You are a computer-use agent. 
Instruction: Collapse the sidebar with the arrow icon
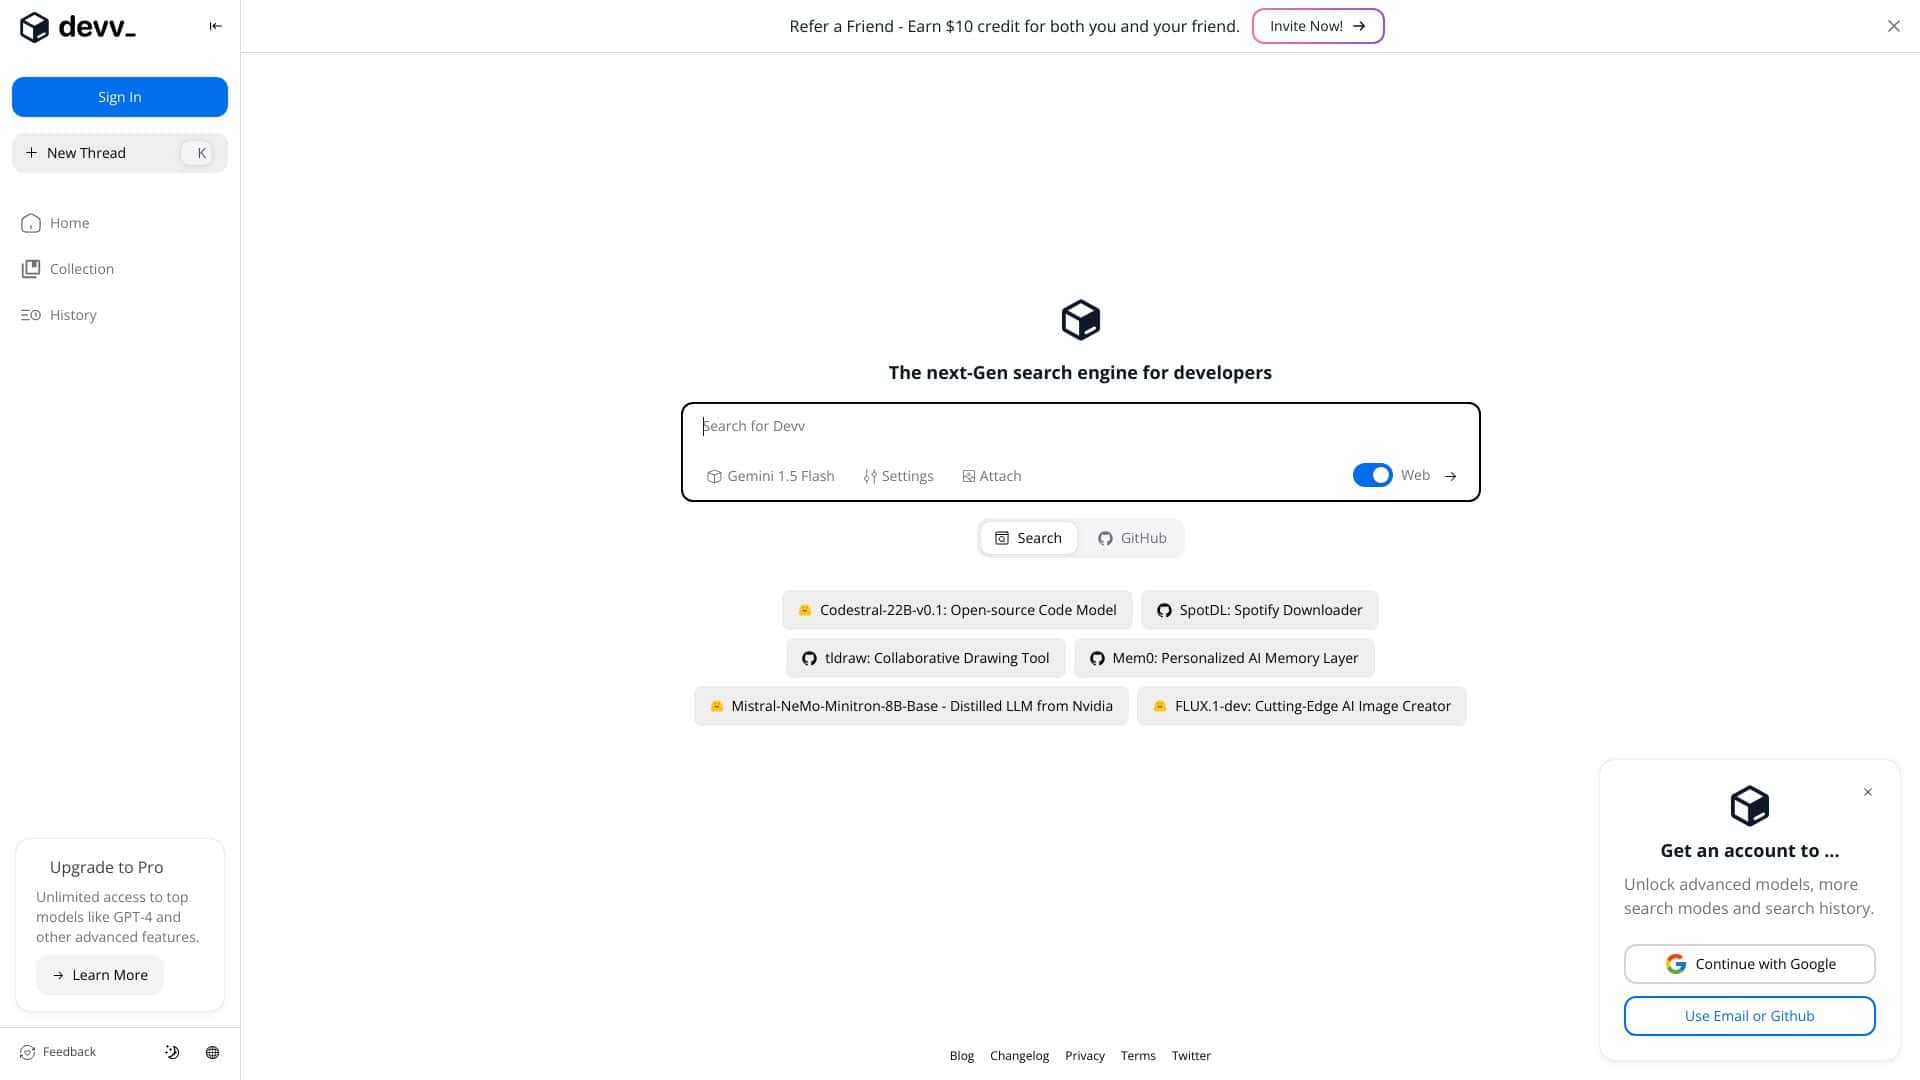pyautogui.click(x=215, y=25)
